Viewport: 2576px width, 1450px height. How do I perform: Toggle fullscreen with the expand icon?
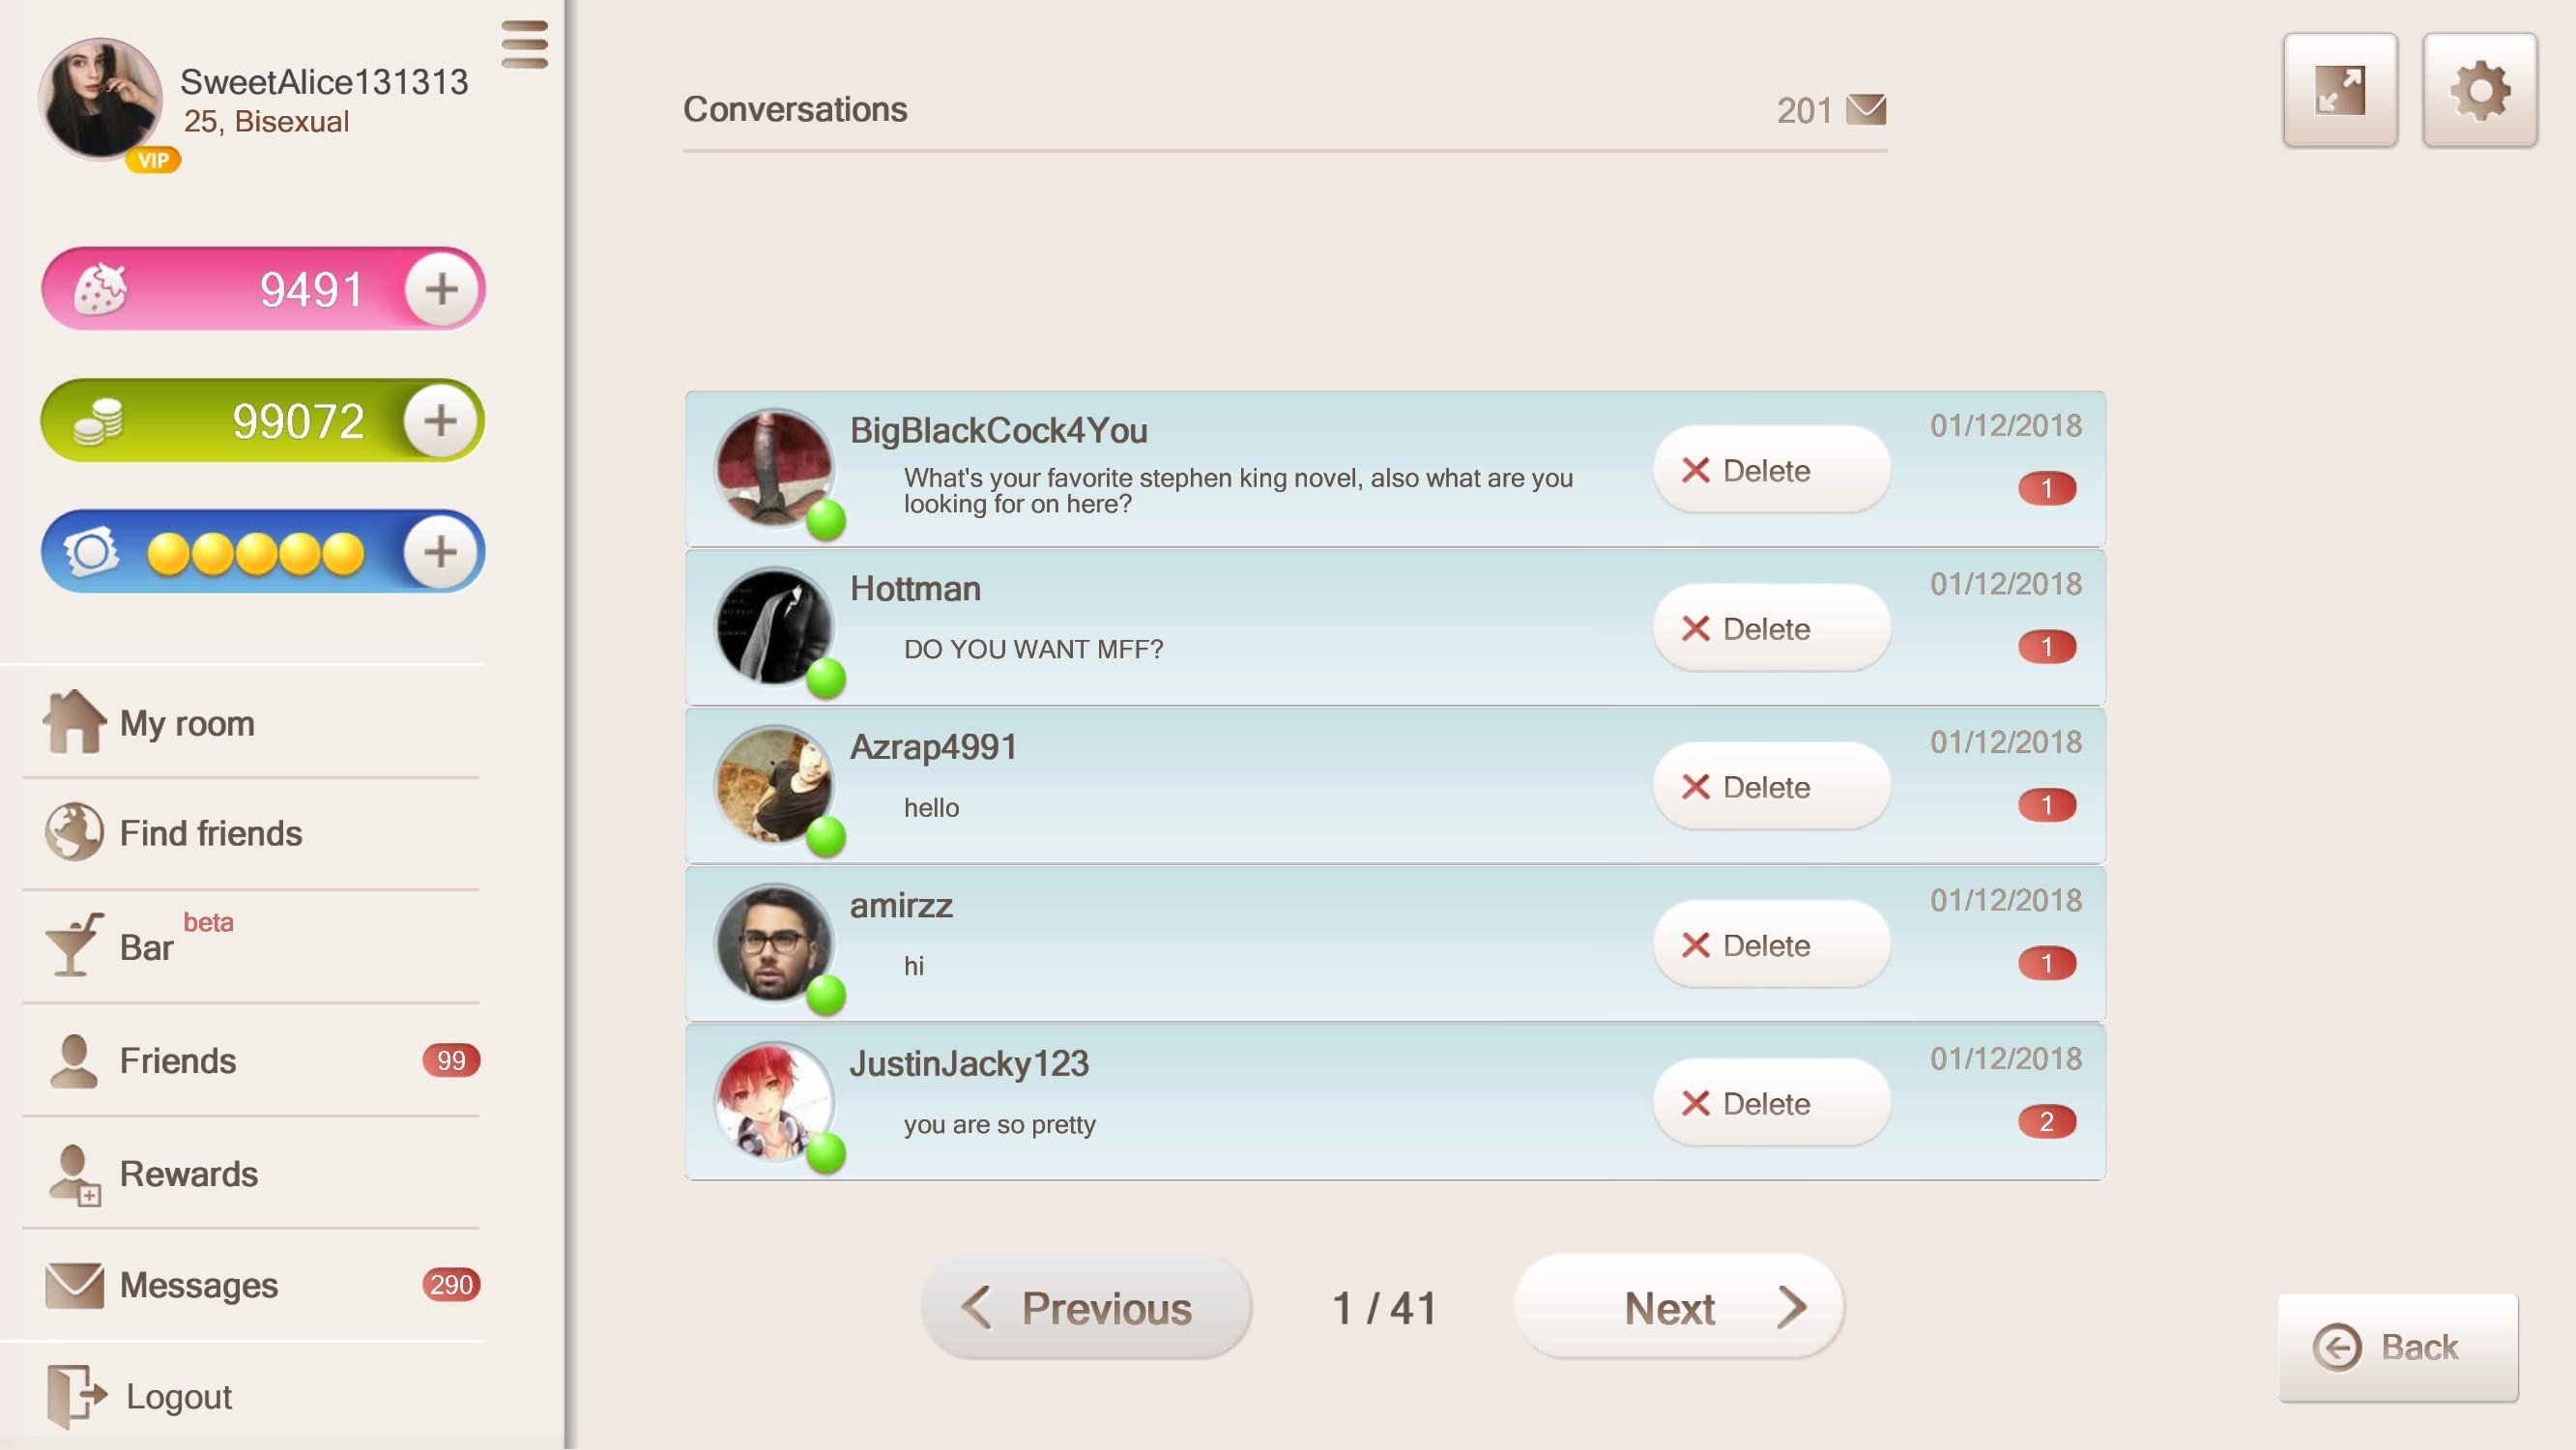[x=2340, y=90]
